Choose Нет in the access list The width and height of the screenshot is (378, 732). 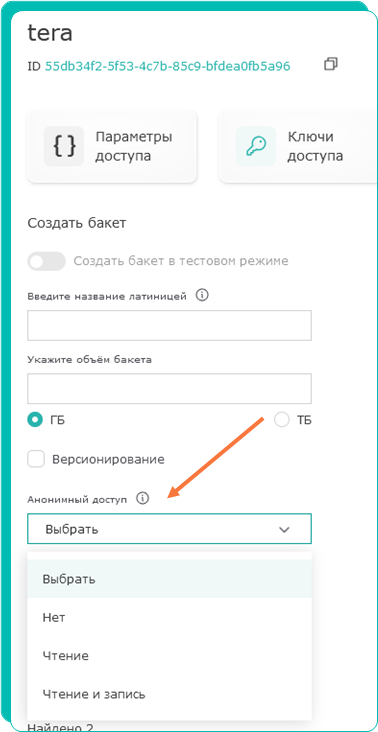coord(169,618)
